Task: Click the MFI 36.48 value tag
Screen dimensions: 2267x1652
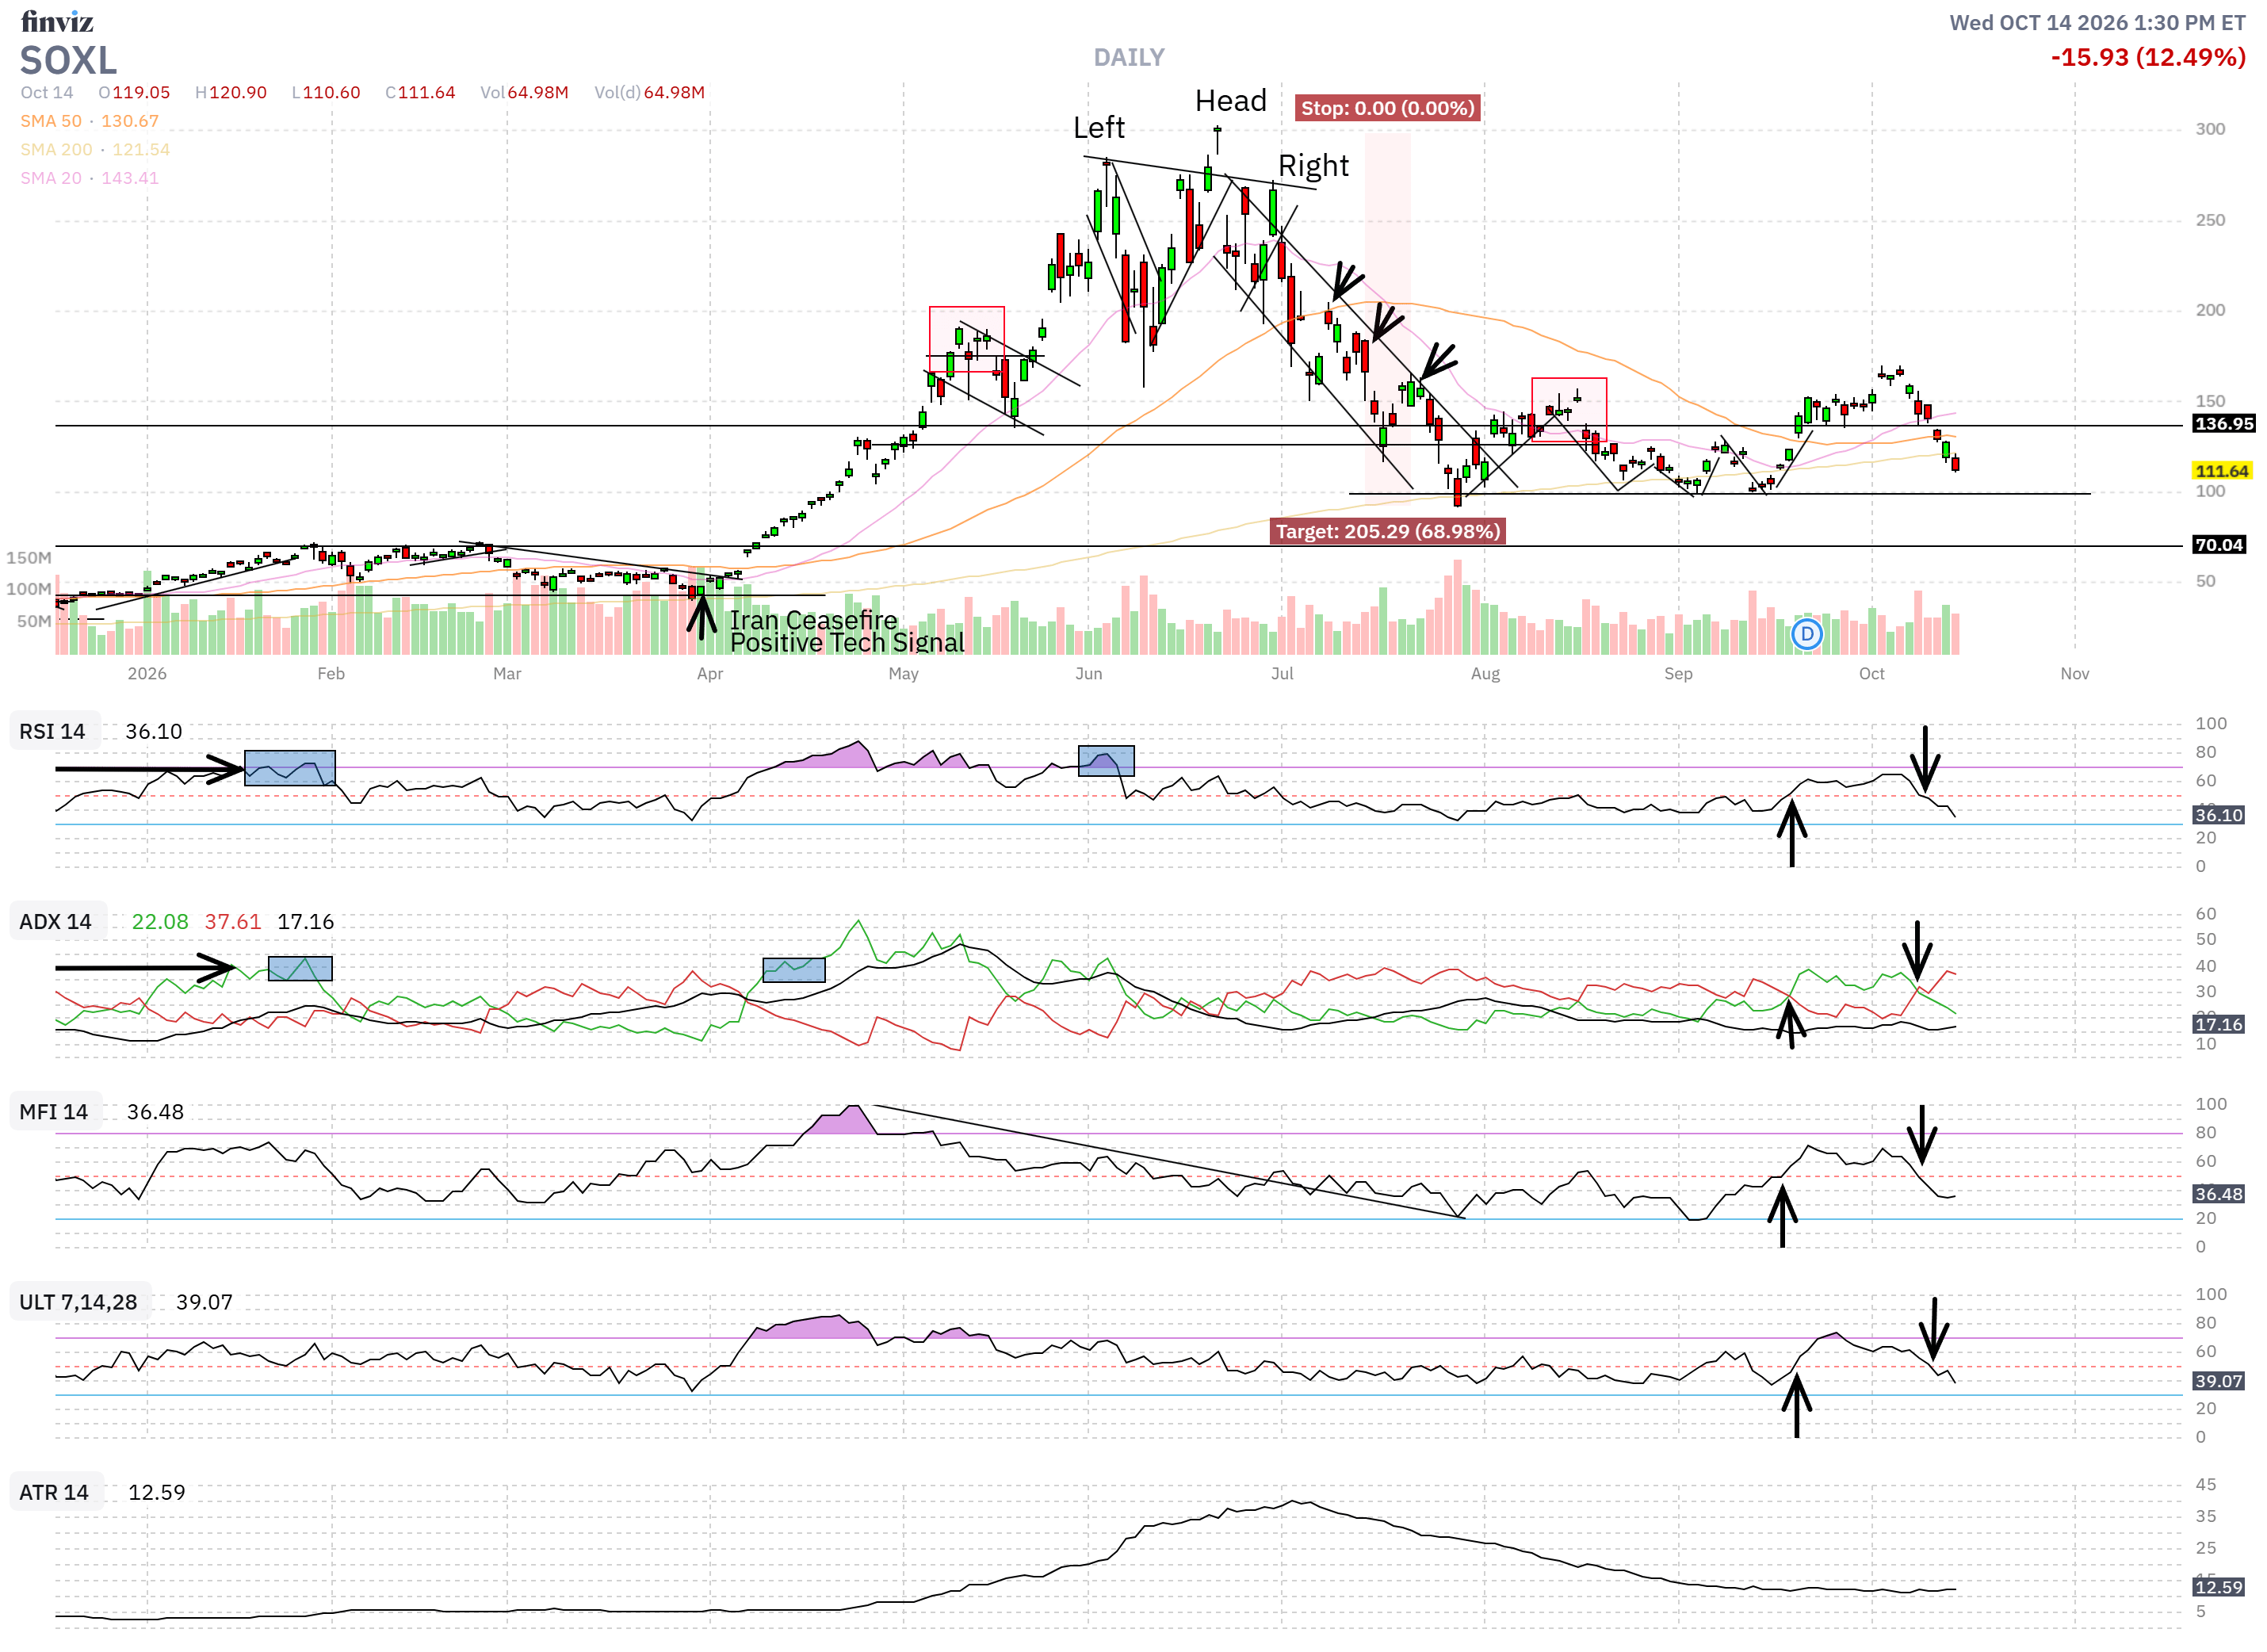Action: point(2218,1194)
